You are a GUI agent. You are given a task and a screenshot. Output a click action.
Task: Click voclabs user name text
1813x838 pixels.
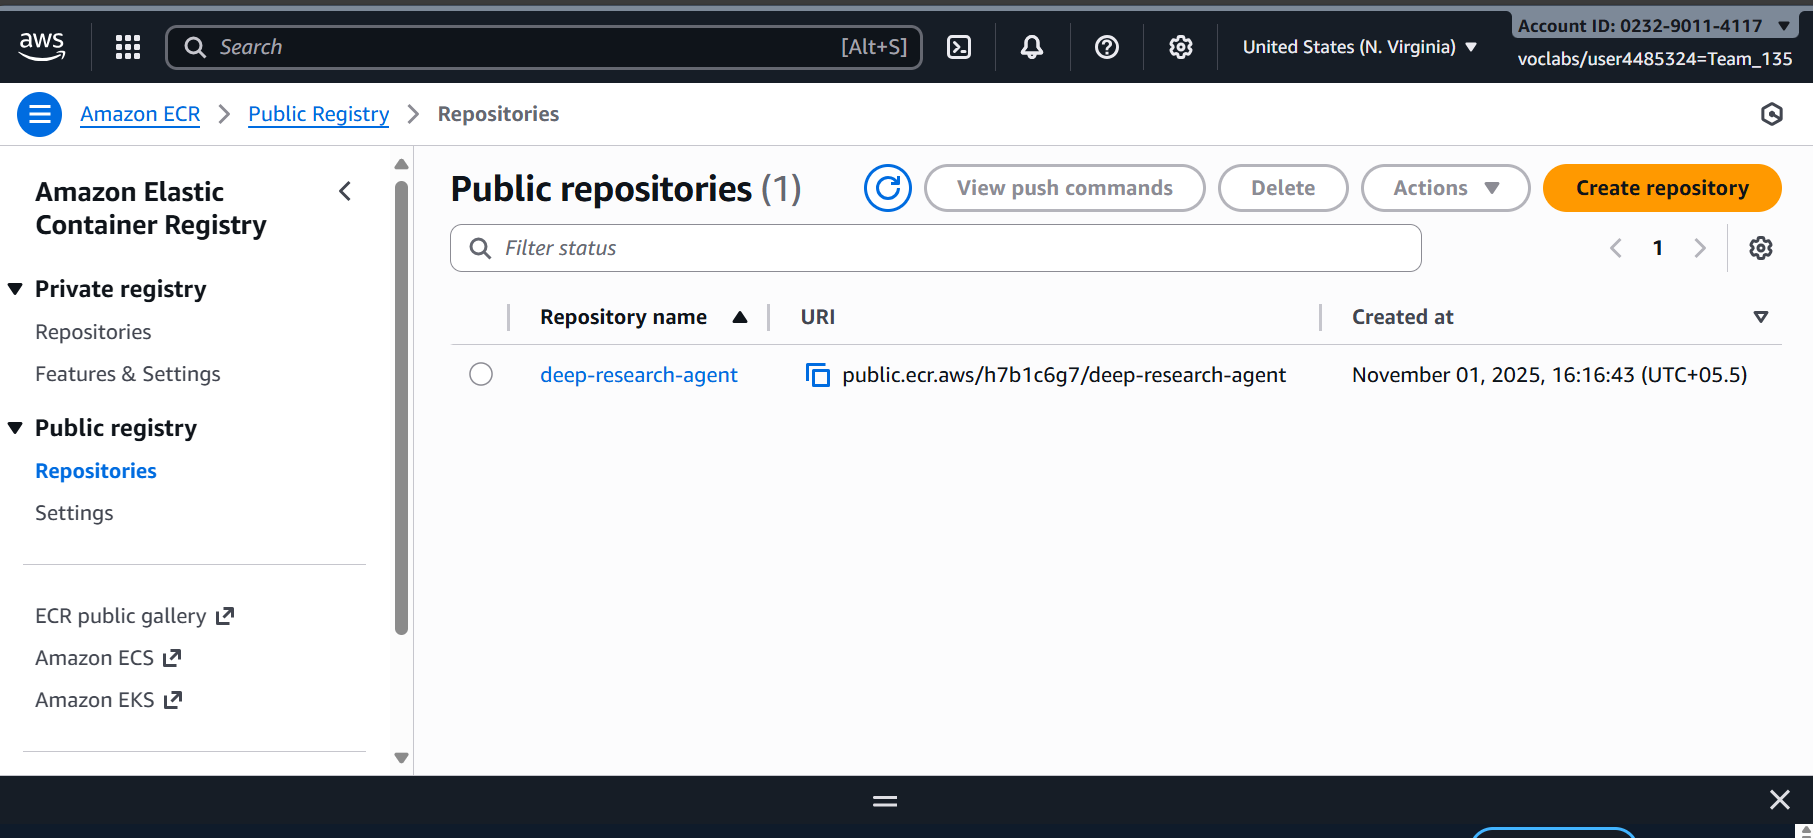1654,59
